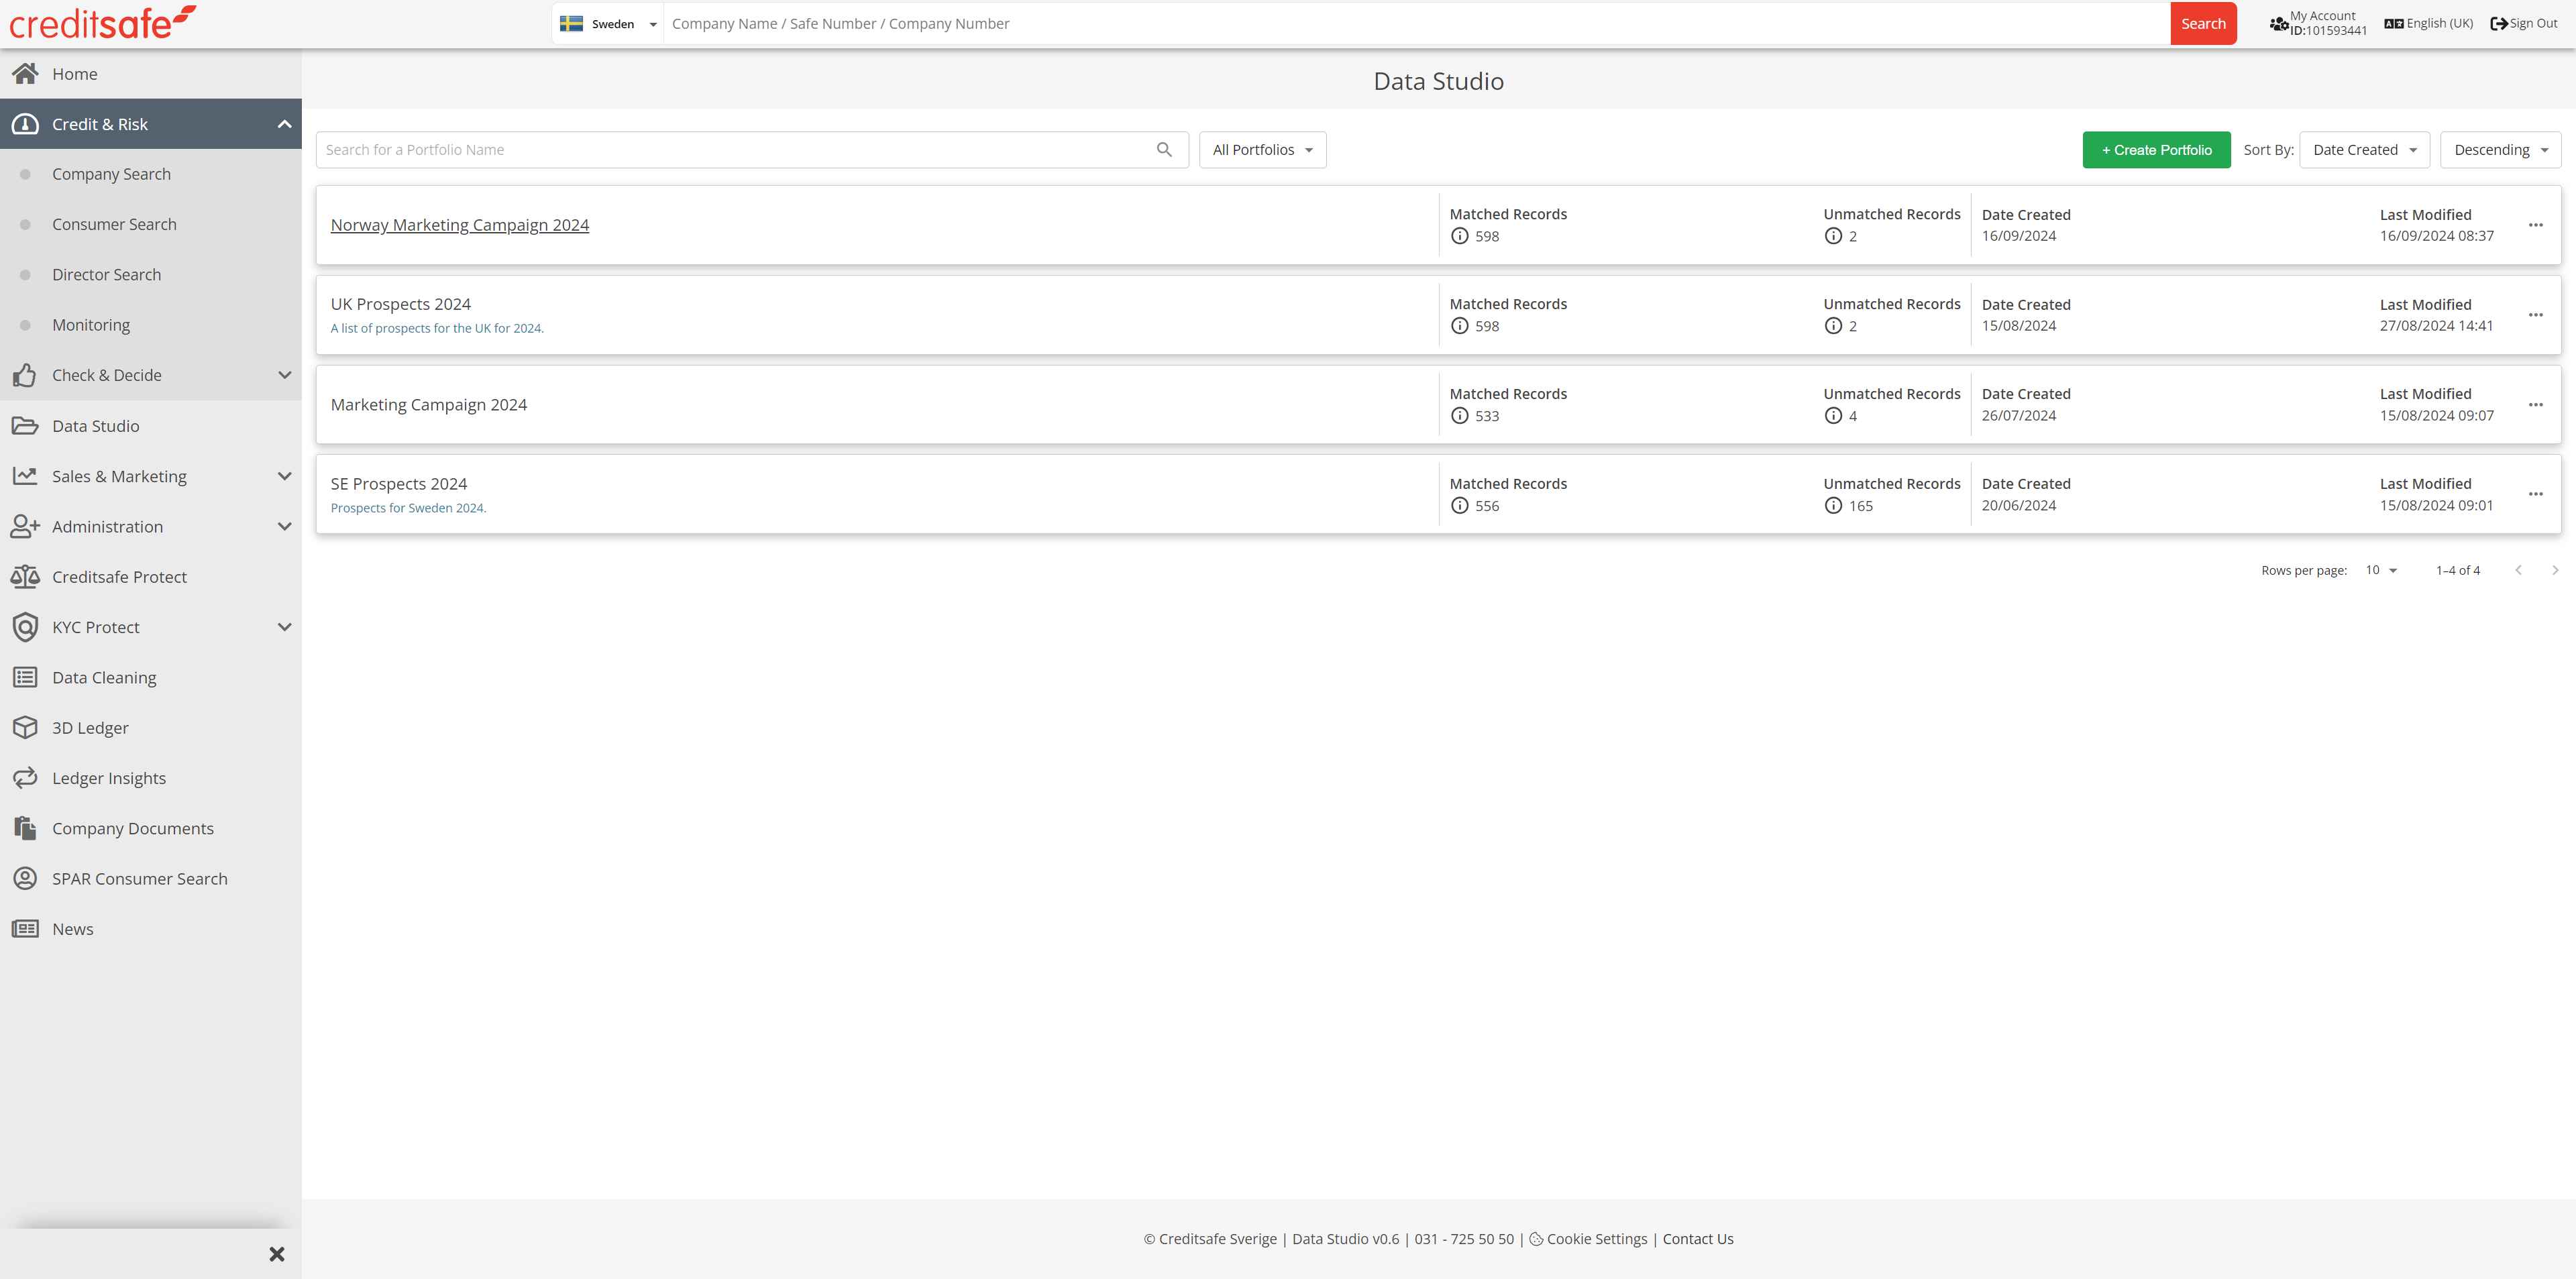Click the KYC Protect sidebar icon

26,627
